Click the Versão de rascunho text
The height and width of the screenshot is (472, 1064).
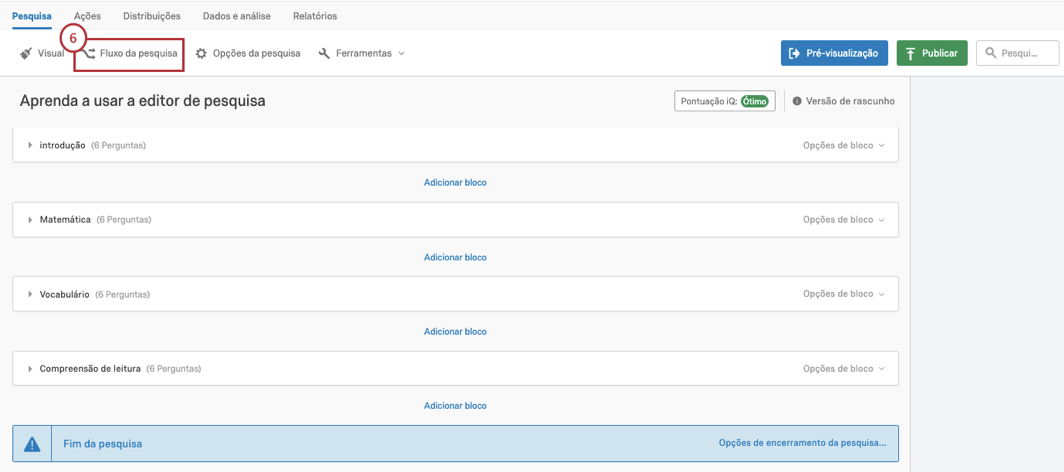tap(850, 101)
